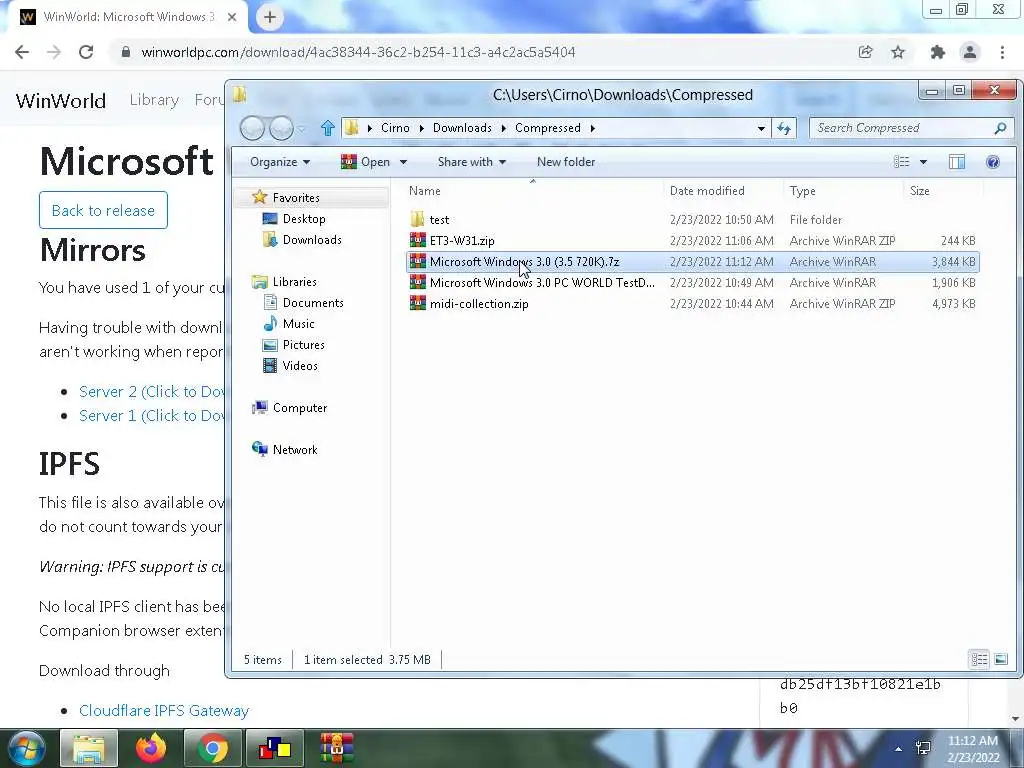Viewport: 1024px width, 768px height.
Task: Click the Windows Start button
Action: coord(26,748)
